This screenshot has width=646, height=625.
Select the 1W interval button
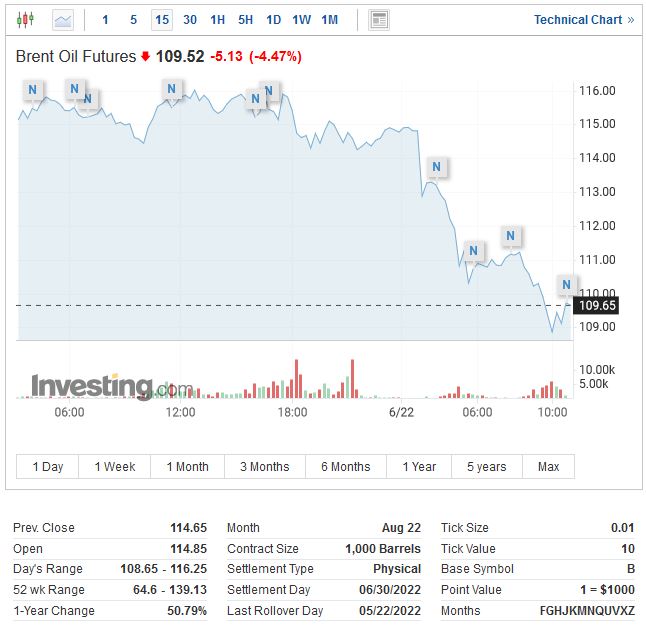click(301, 20)
